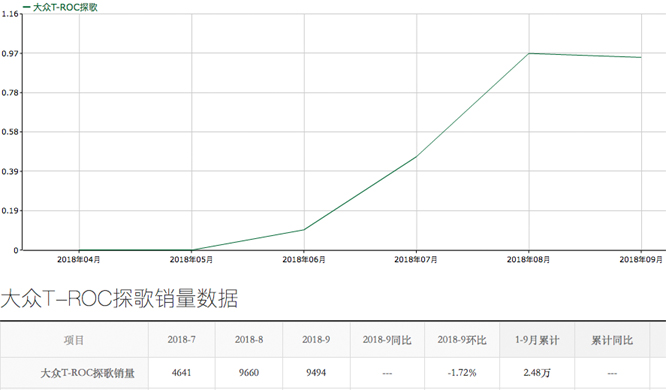The height and width of the screenshot is (390, 666).
Task: Click the 0.78 y-axis value
Action: click(10, 93)
